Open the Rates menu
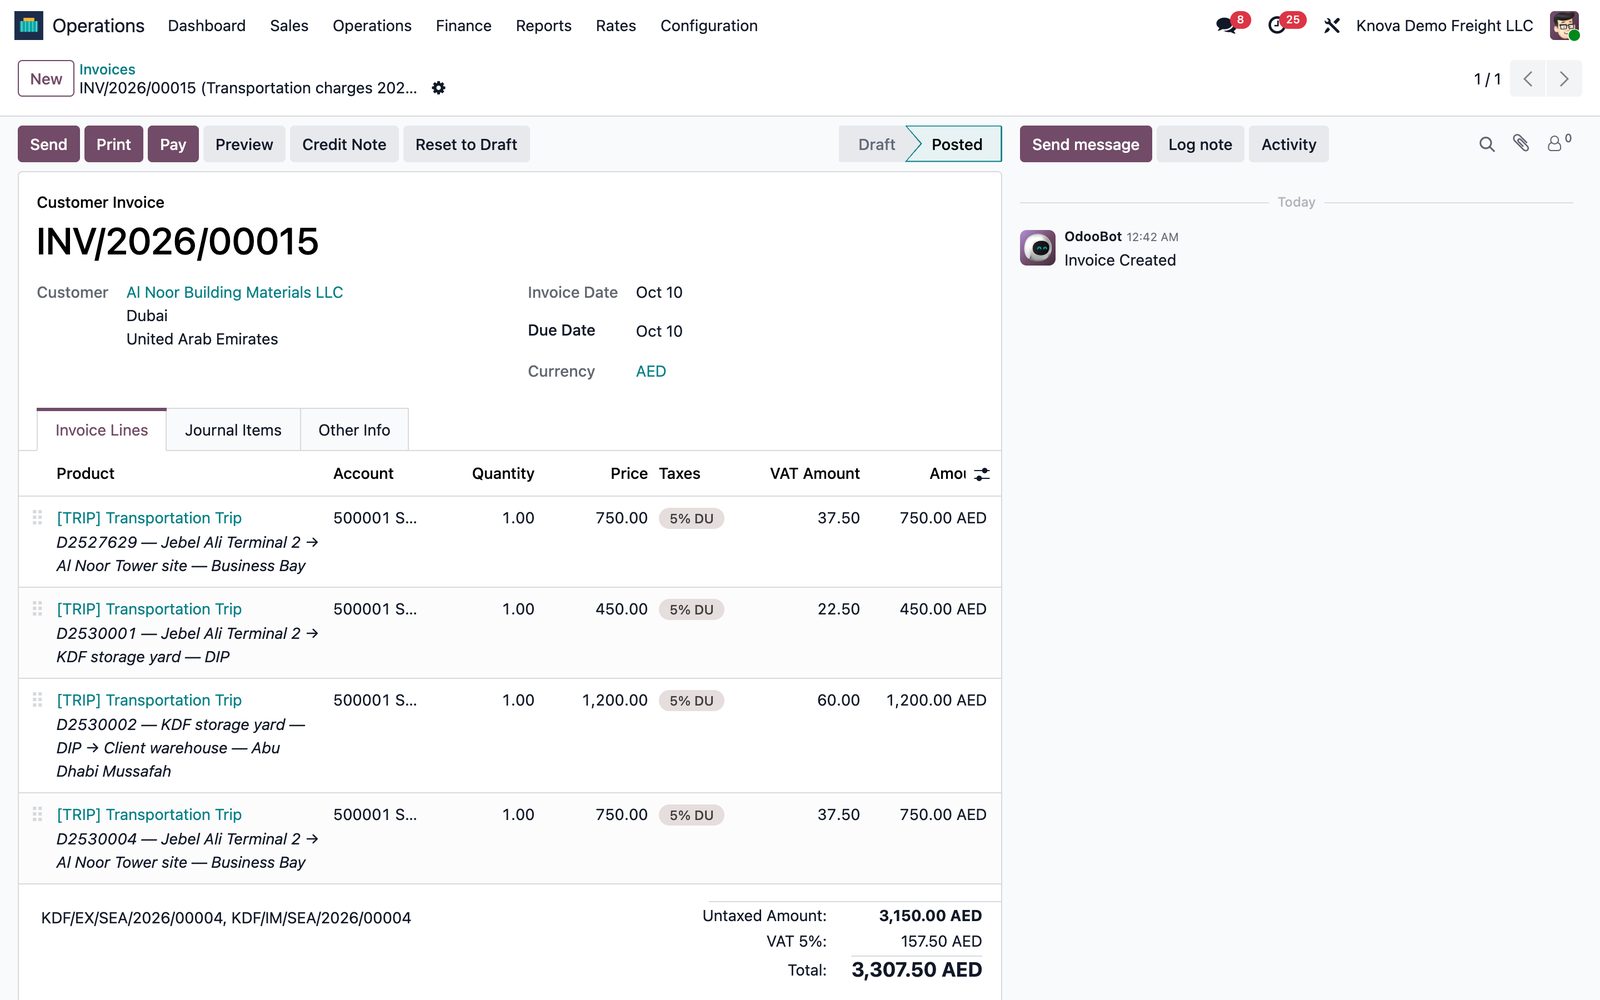Screen dimensions: 1600x1000 [616, 26]
